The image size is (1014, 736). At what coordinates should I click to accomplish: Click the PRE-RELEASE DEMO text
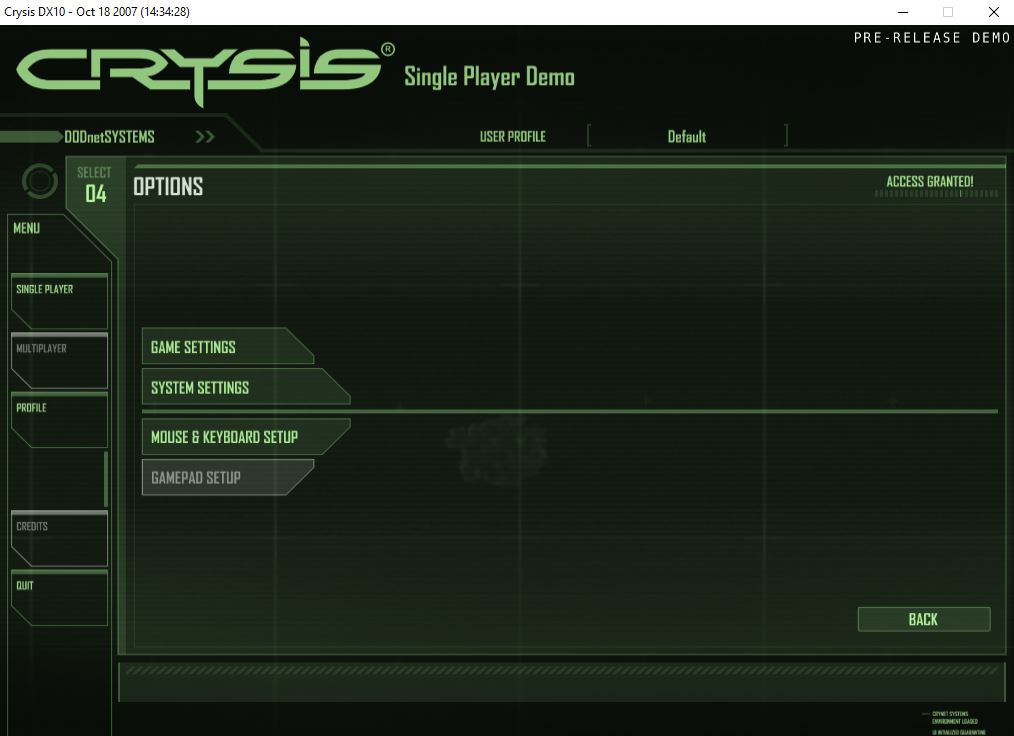(932, 38)
